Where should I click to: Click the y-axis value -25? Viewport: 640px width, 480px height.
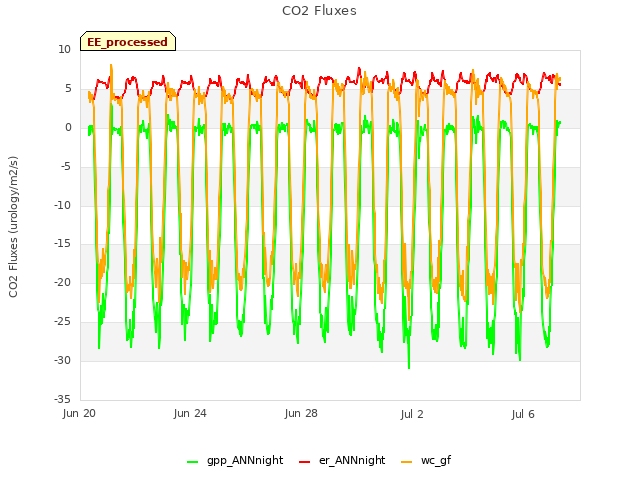coord(62,322)
